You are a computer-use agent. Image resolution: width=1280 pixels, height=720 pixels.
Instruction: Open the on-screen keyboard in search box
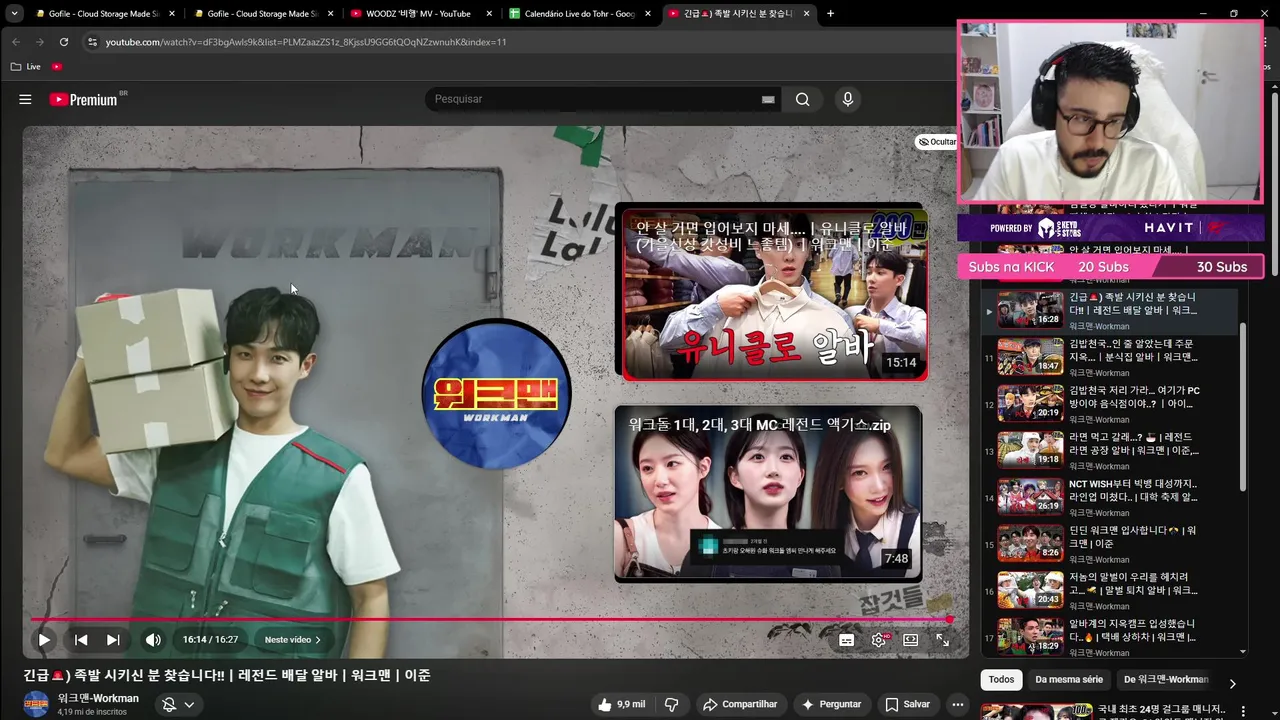coord(768,99)
